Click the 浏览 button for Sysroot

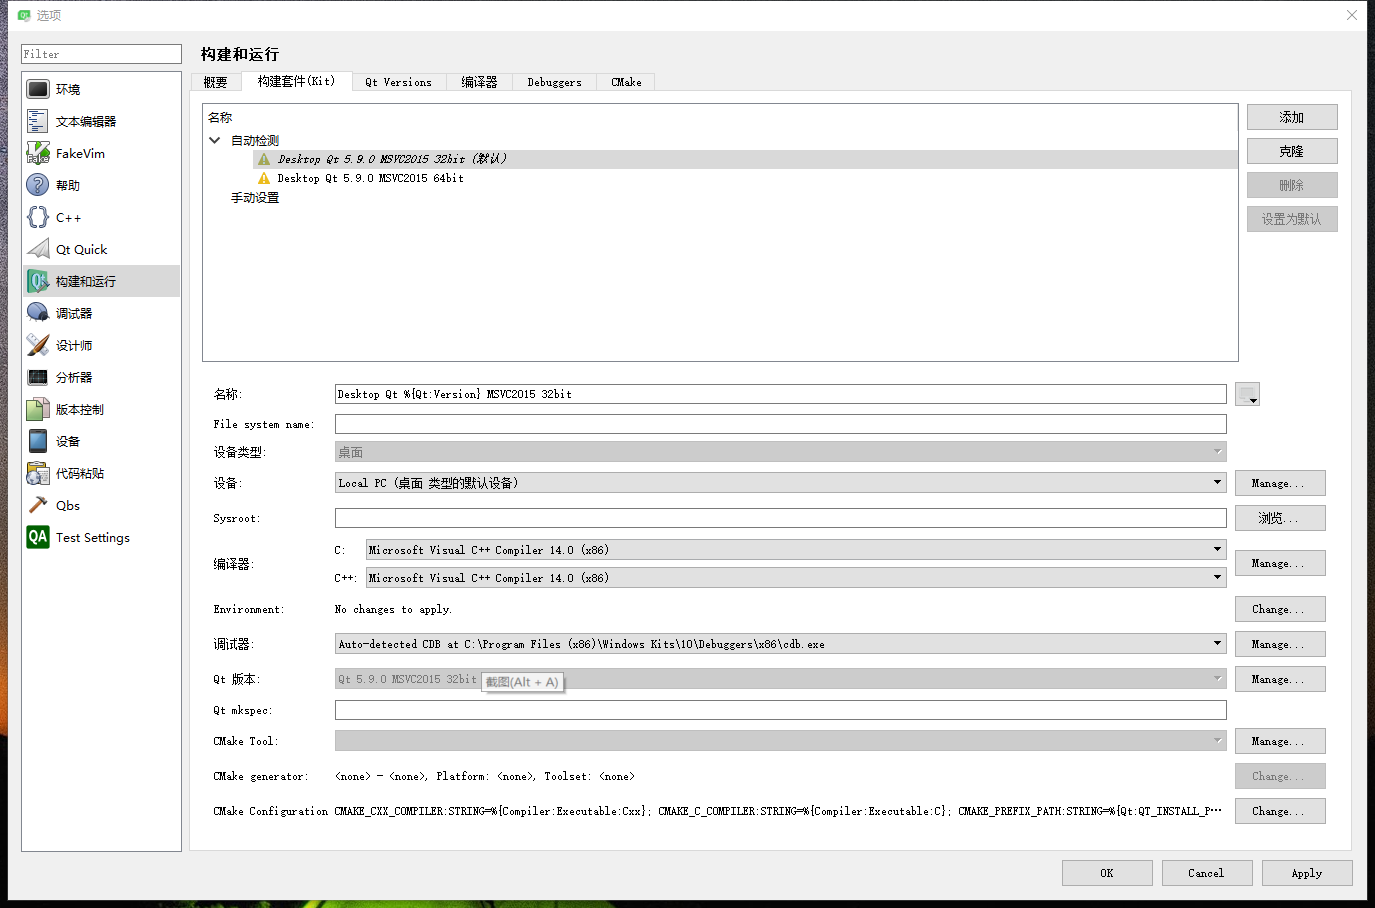click(x=1280, y=518)
